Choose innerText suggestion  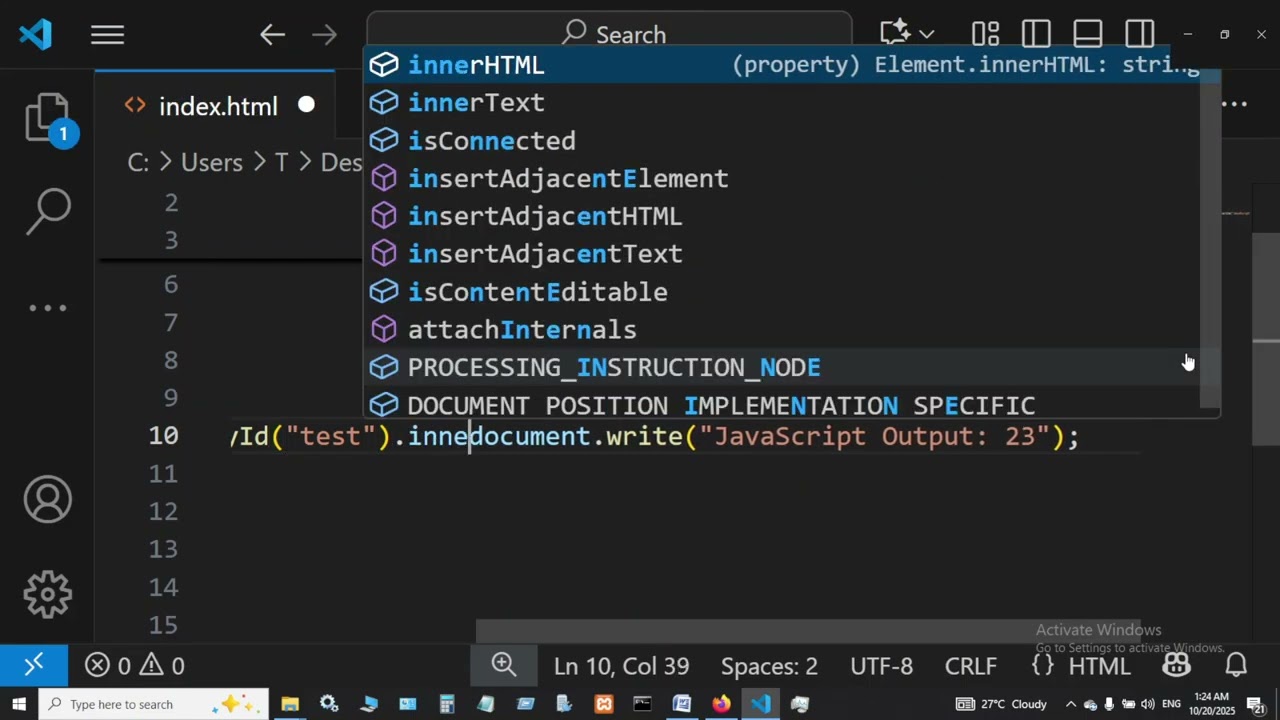coord(782,103)
